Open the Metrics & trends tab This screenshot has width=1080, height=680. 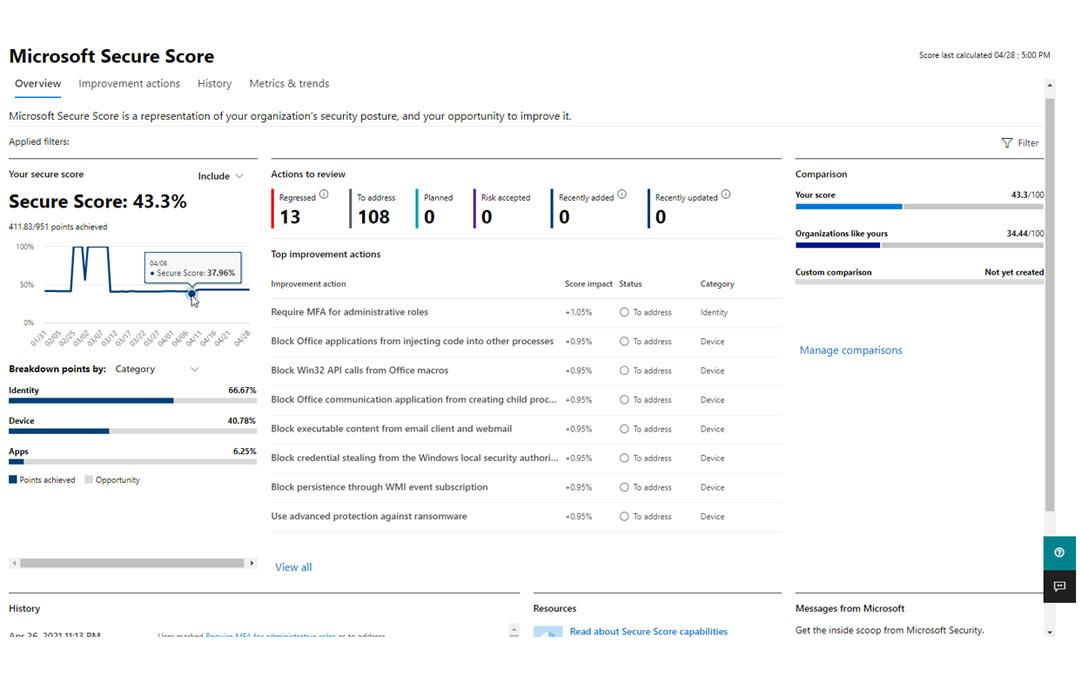pos(289,83)
